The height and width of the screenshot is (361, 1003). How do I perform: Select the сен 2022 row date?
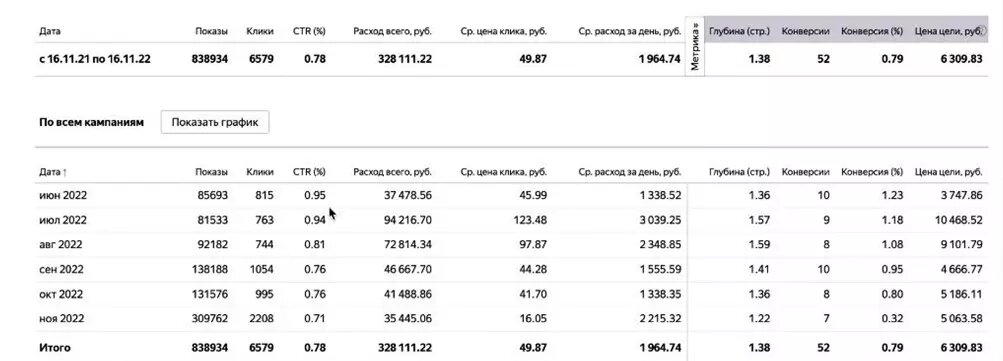click(x=61, y=269)
